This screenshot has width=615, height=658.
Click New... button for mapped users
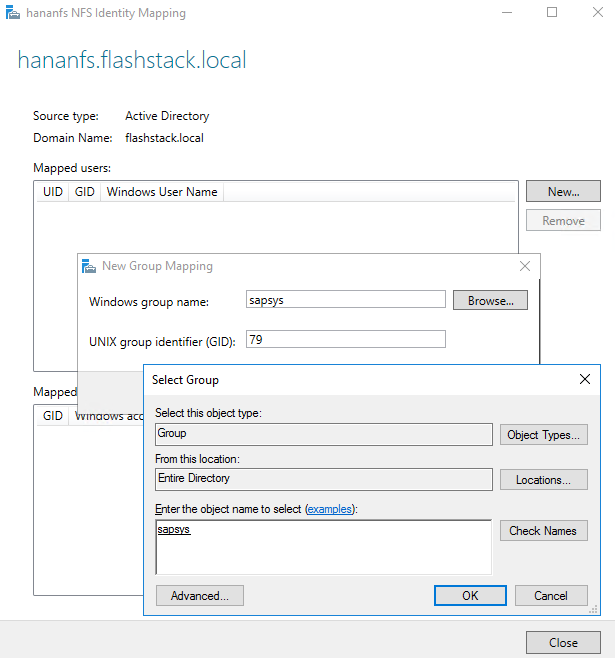pyautogui.click(x=563, y=191)
